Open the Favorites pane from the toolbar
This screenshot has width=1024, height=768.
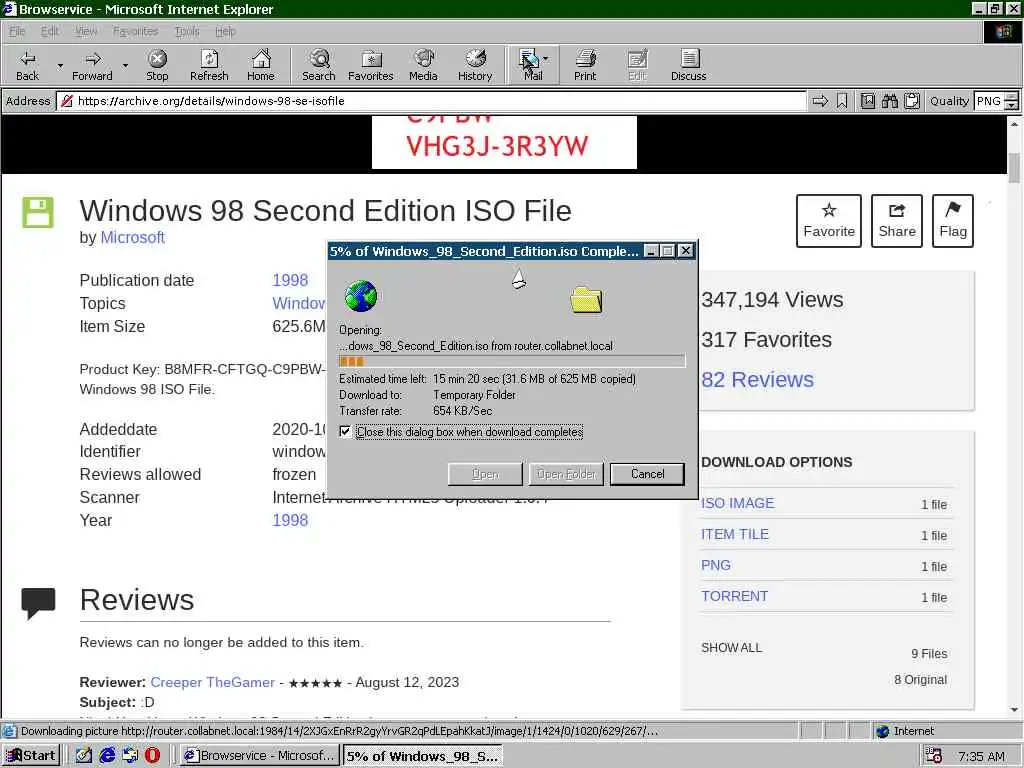coord(371,65)
